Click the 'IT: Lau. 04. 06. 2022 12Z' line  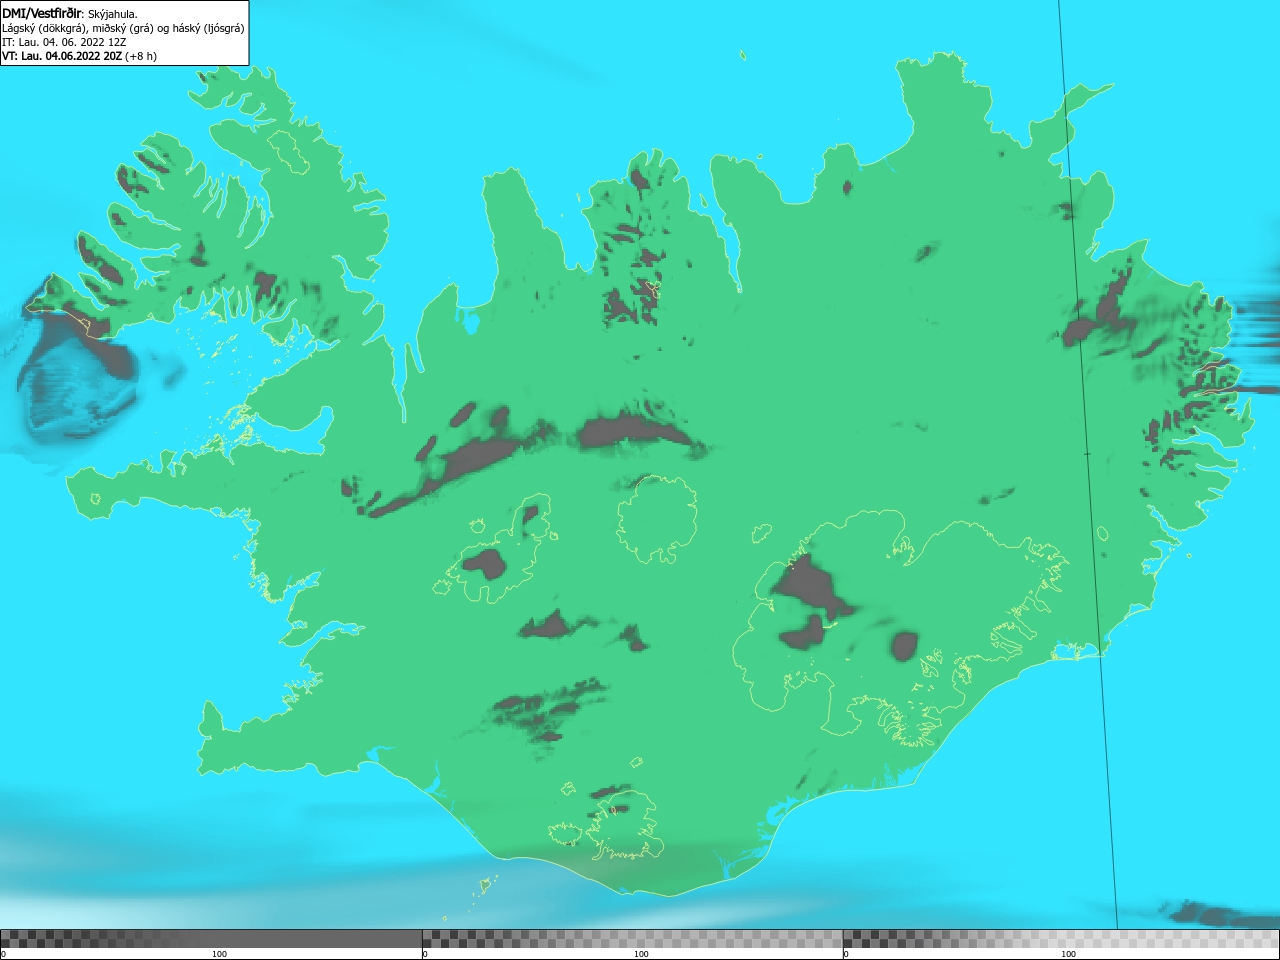point(64,42)
